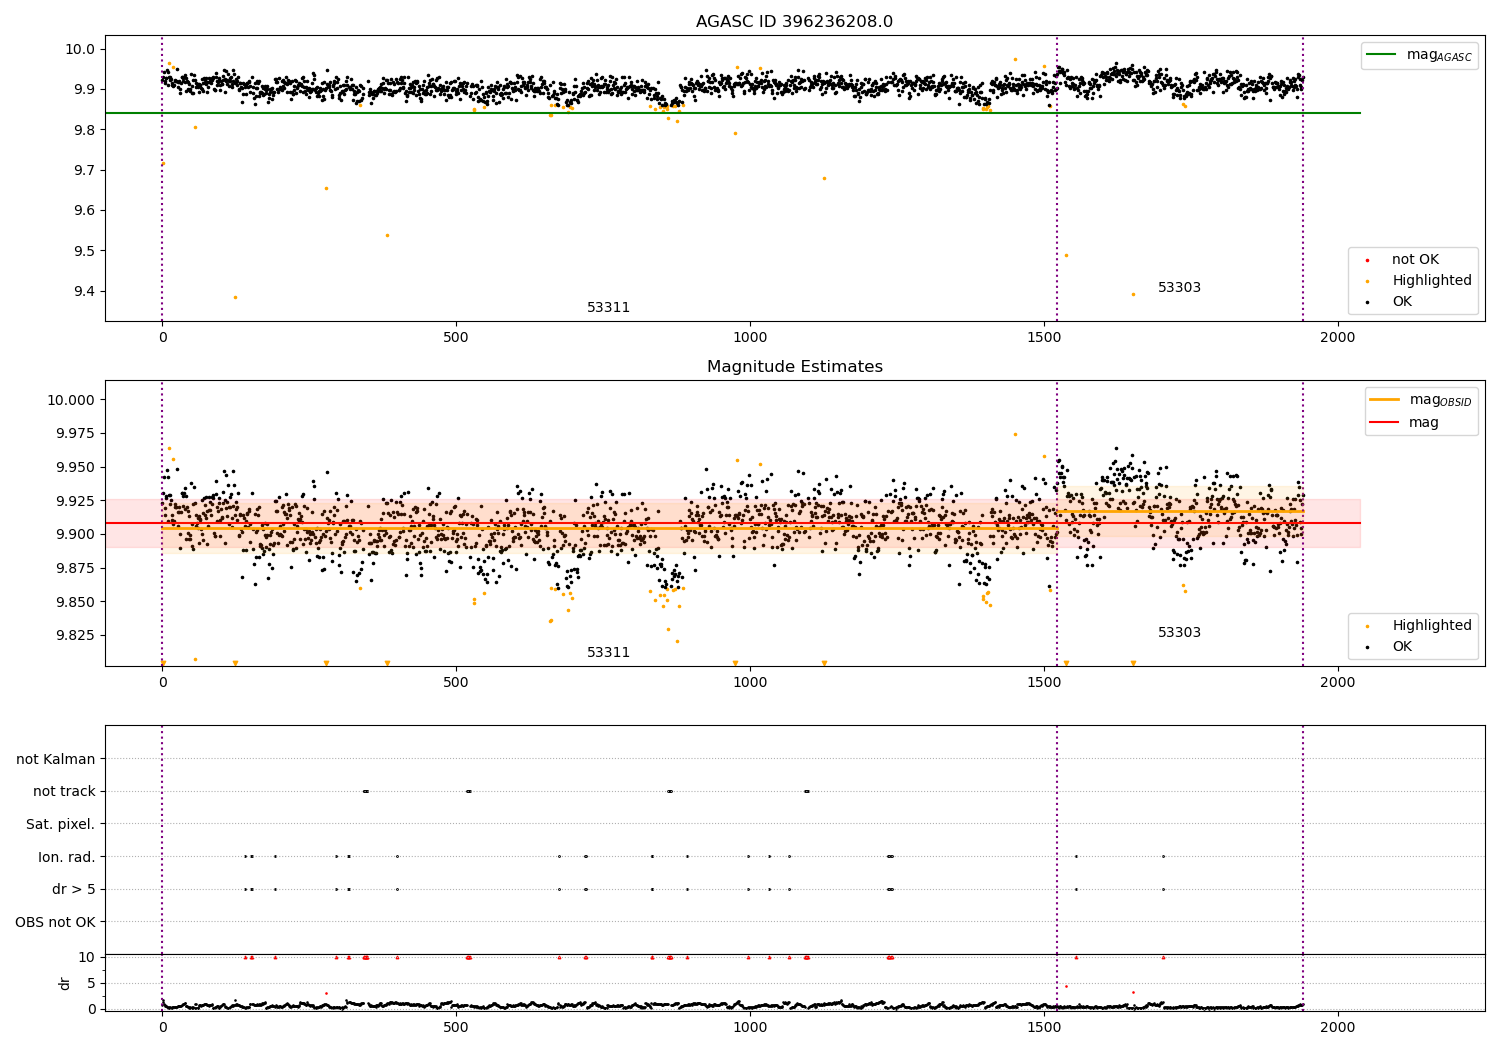
Task: Click the 53311 label in top plot
Action: pos(608,308)
